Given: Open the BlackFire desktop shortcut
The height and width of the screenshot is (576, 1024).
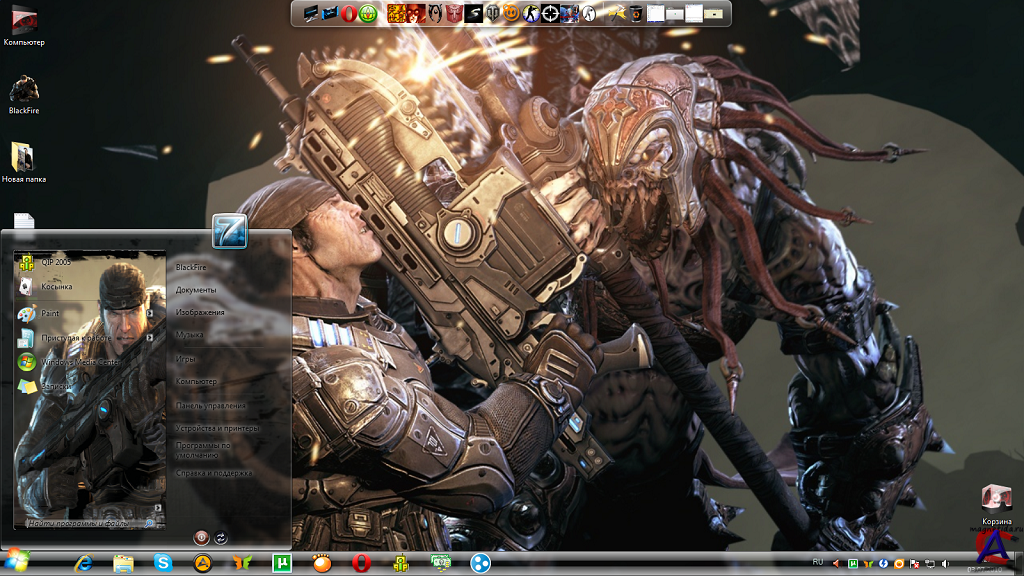Looking at the screenshot, I should (x=25, y=92).
